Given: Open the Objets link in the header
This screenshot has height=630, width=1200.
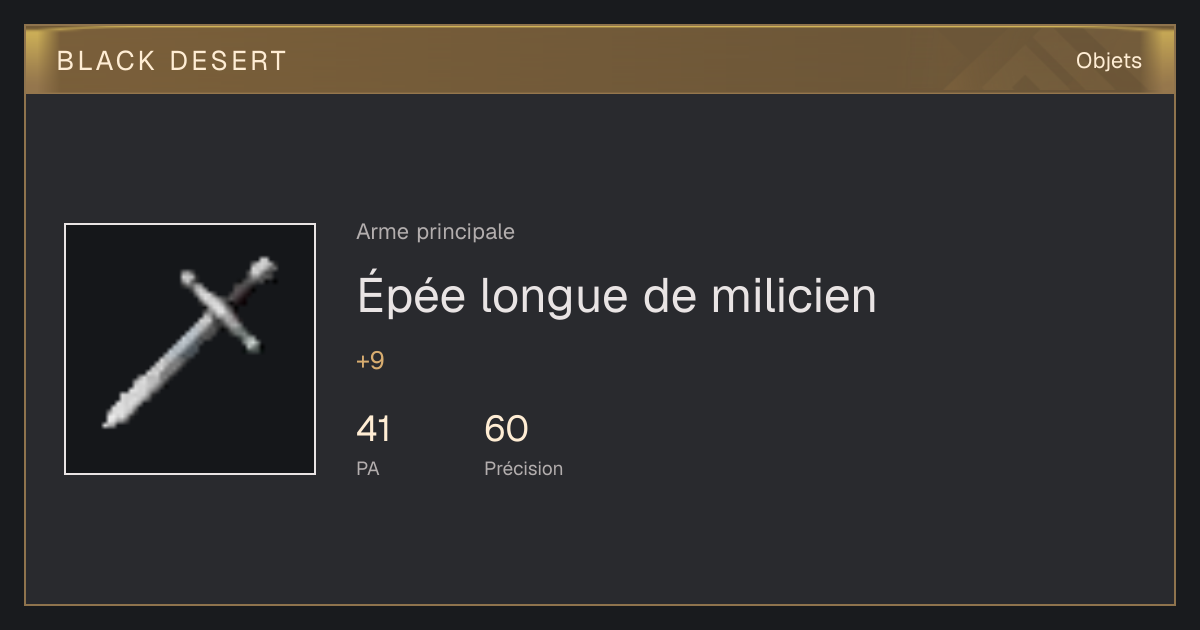Looking at the screenshot, I should tap(1108, 61).
